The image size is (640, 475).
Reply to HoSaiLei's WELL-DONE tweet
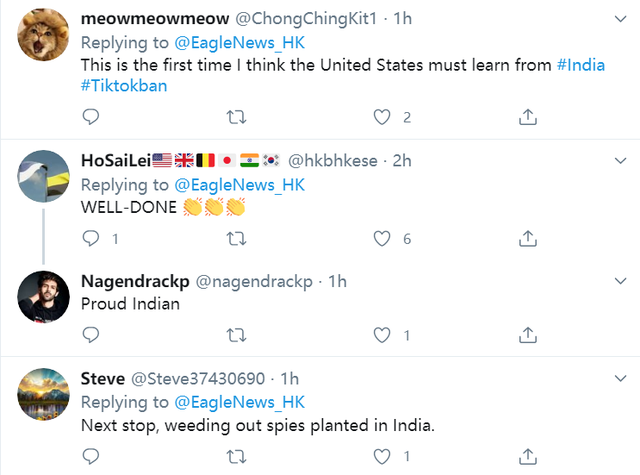(90, 238)
